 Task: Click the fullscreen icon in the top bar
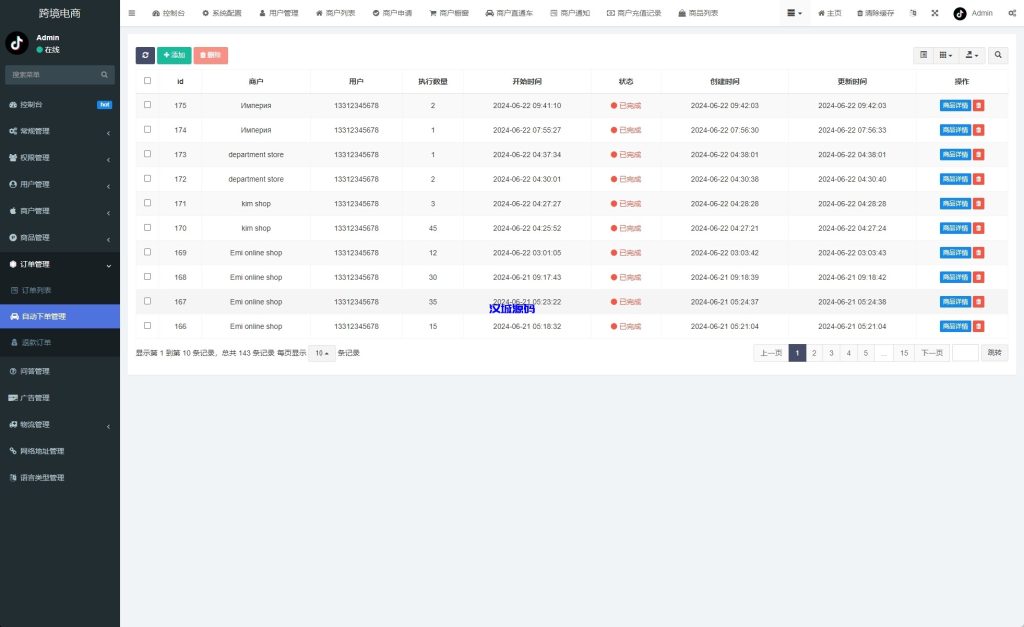click(935, 13)
